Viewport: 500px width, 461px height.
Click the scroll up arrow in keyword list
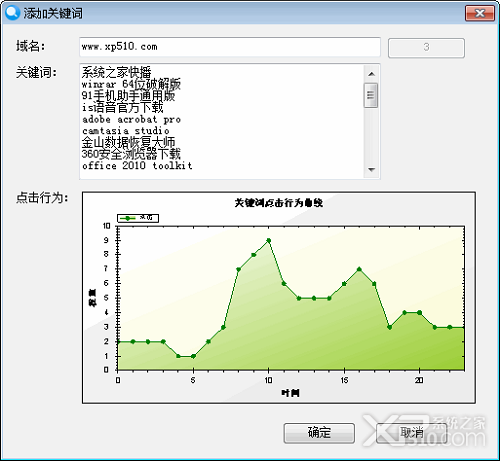(371, 74)
